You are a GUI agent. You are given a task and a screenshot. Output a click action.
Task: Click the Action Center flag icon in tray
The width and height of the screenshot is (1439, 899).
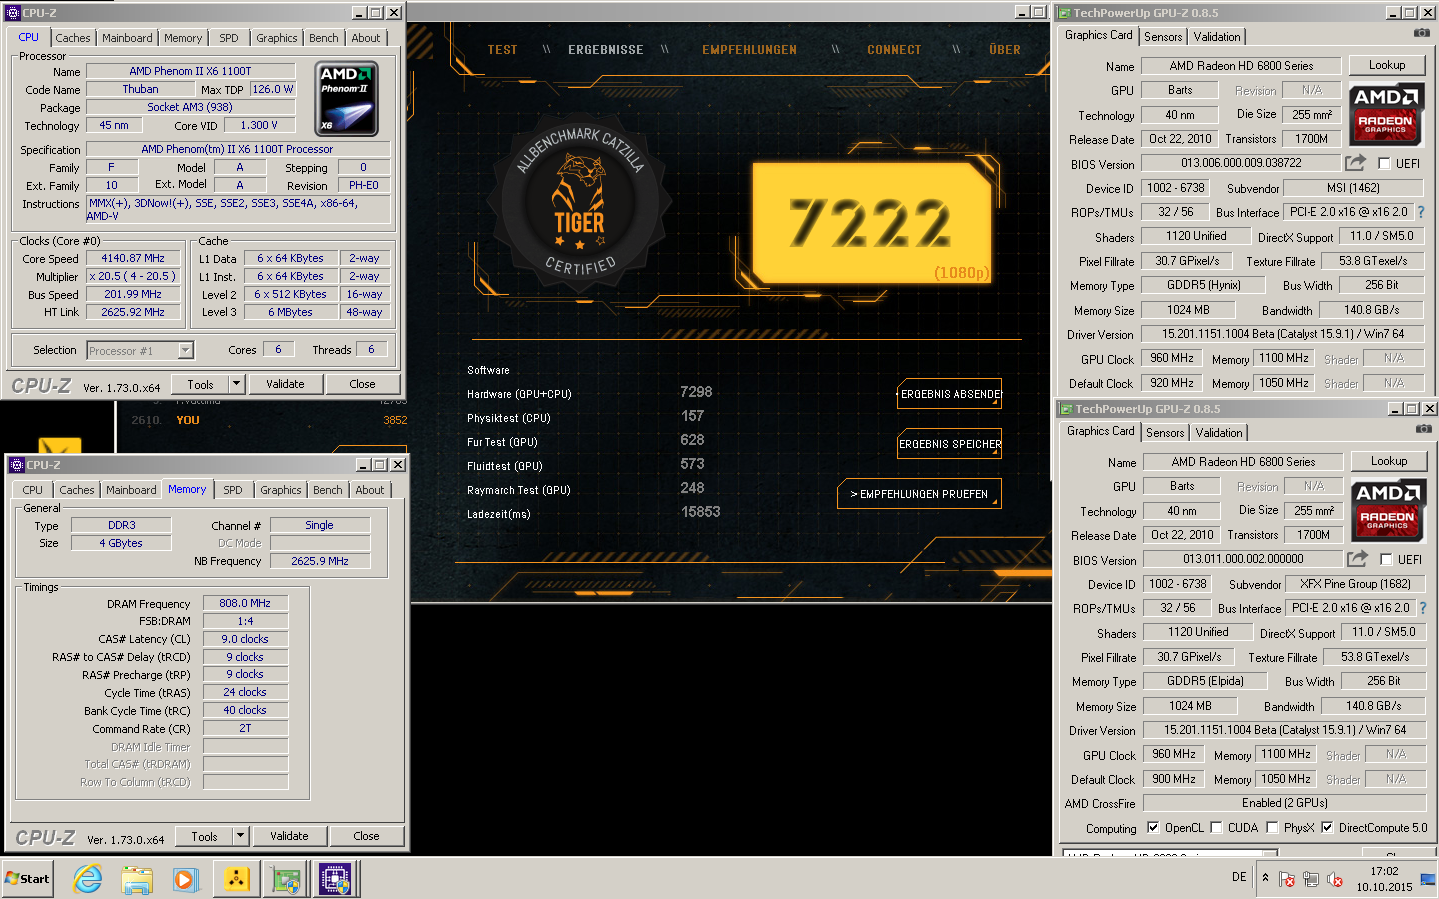(x=1287, y=879)
